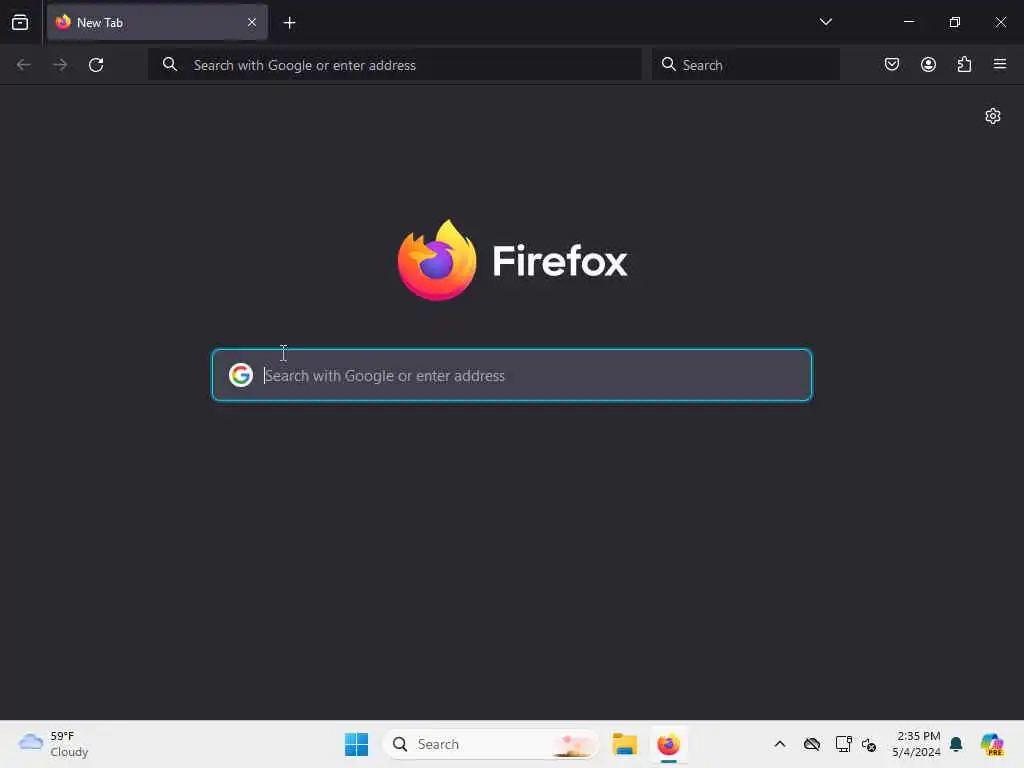Open a new tab with the plus button
Viewport: 1024px width, 768px height.
click(x=289, y=23)
